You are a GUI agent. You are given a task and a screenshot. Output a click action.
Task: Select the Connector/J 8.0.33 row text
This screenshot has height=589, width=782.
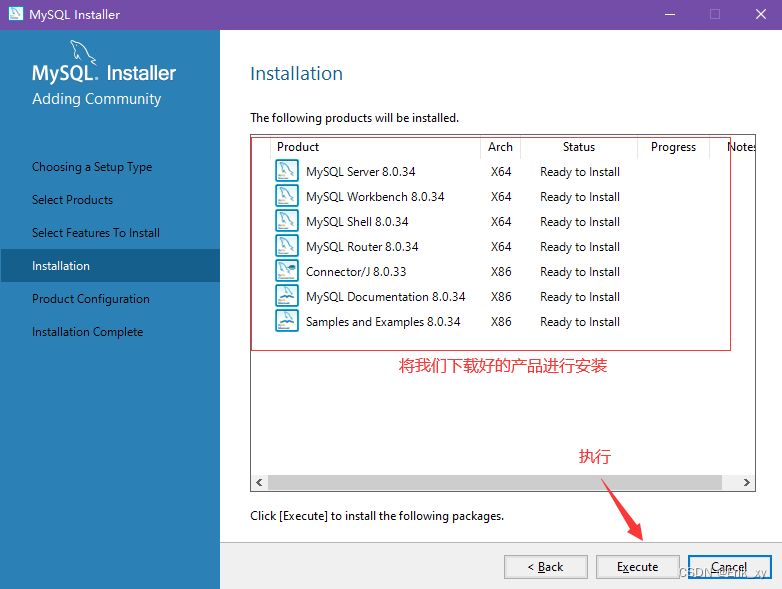(x=356, y=271)
